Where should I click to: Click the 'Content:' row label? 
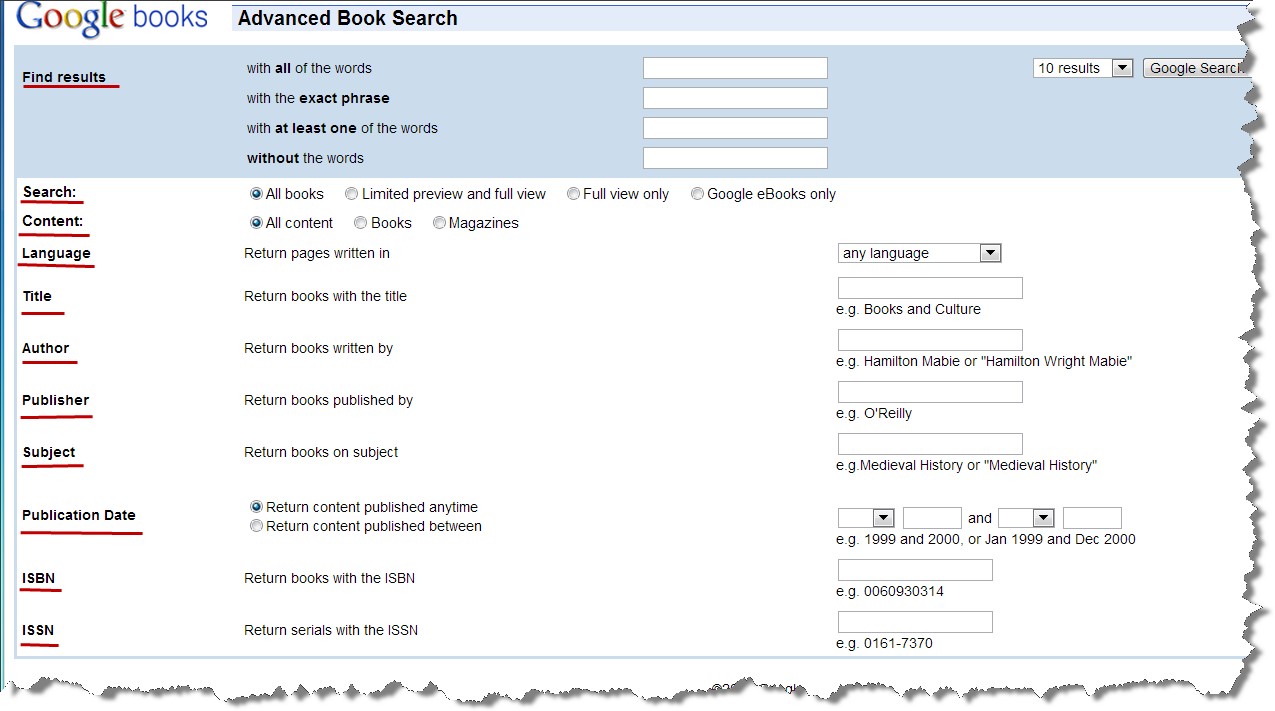coord(53,221)
